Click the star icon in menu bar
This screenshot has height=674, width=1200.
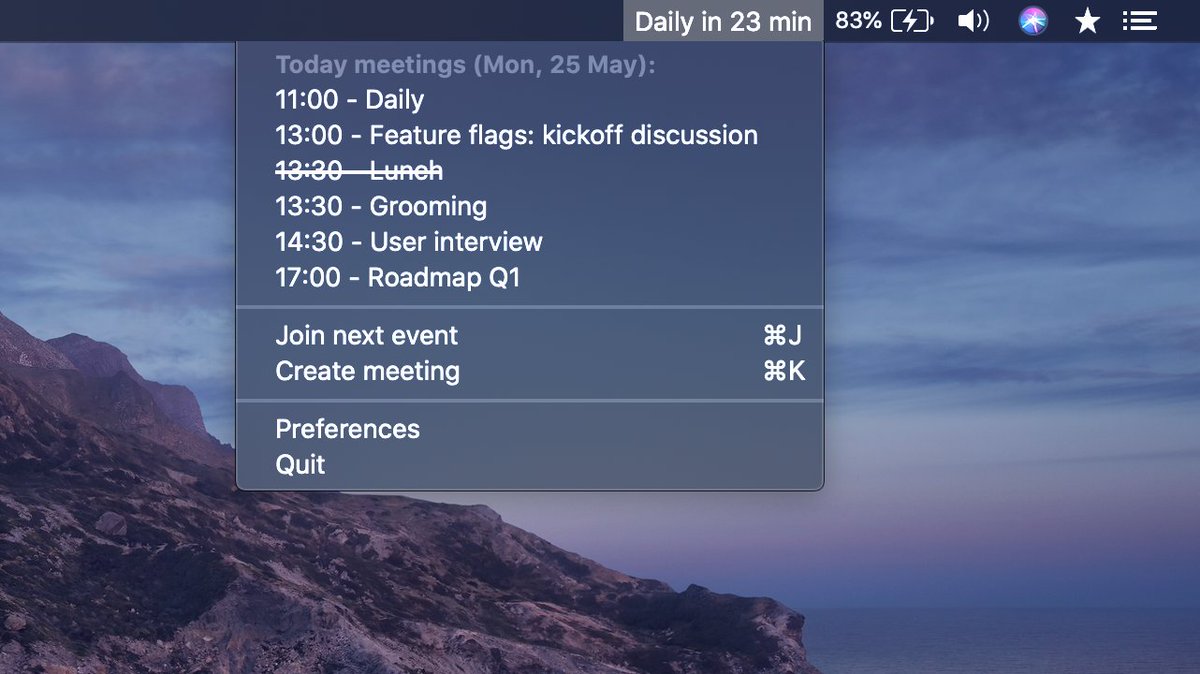tap(1087, 20)
